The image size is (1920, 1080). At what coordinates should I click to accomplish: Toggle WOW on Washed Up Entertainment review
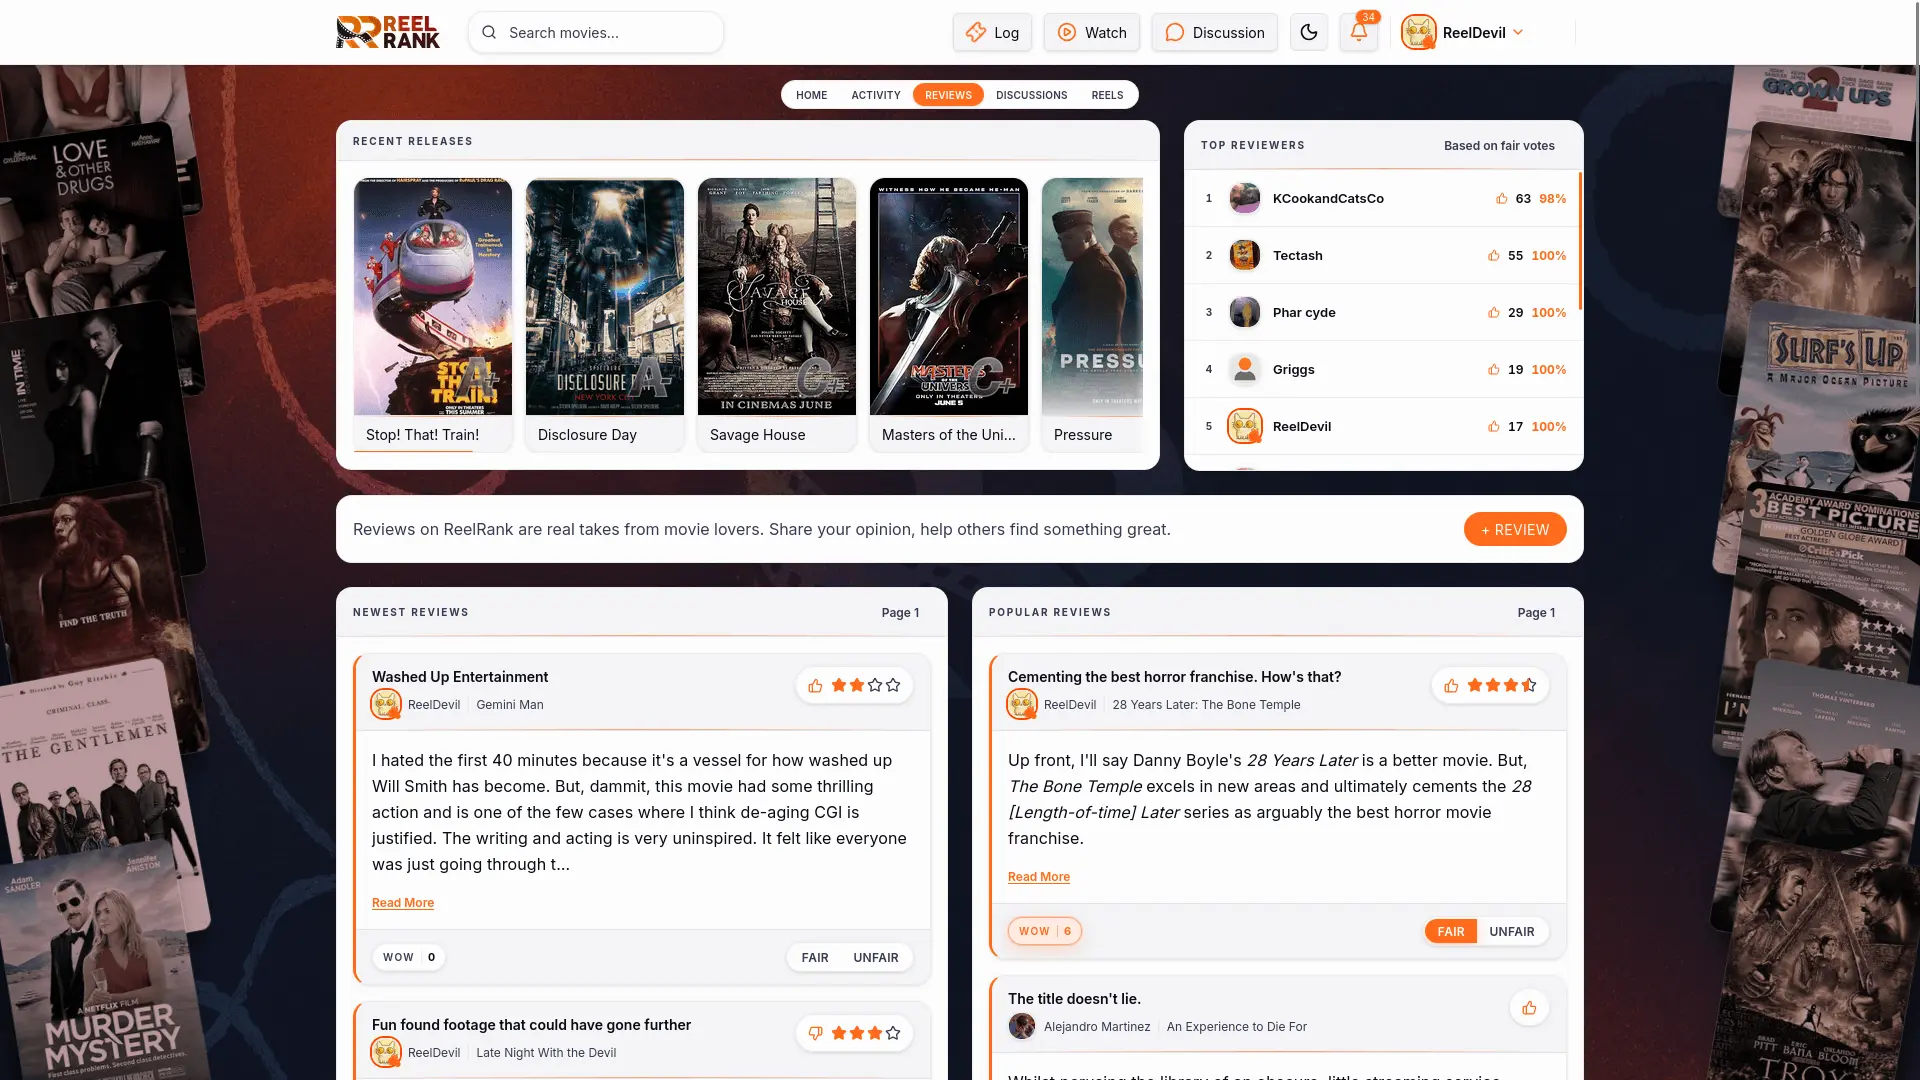point(409,957)
